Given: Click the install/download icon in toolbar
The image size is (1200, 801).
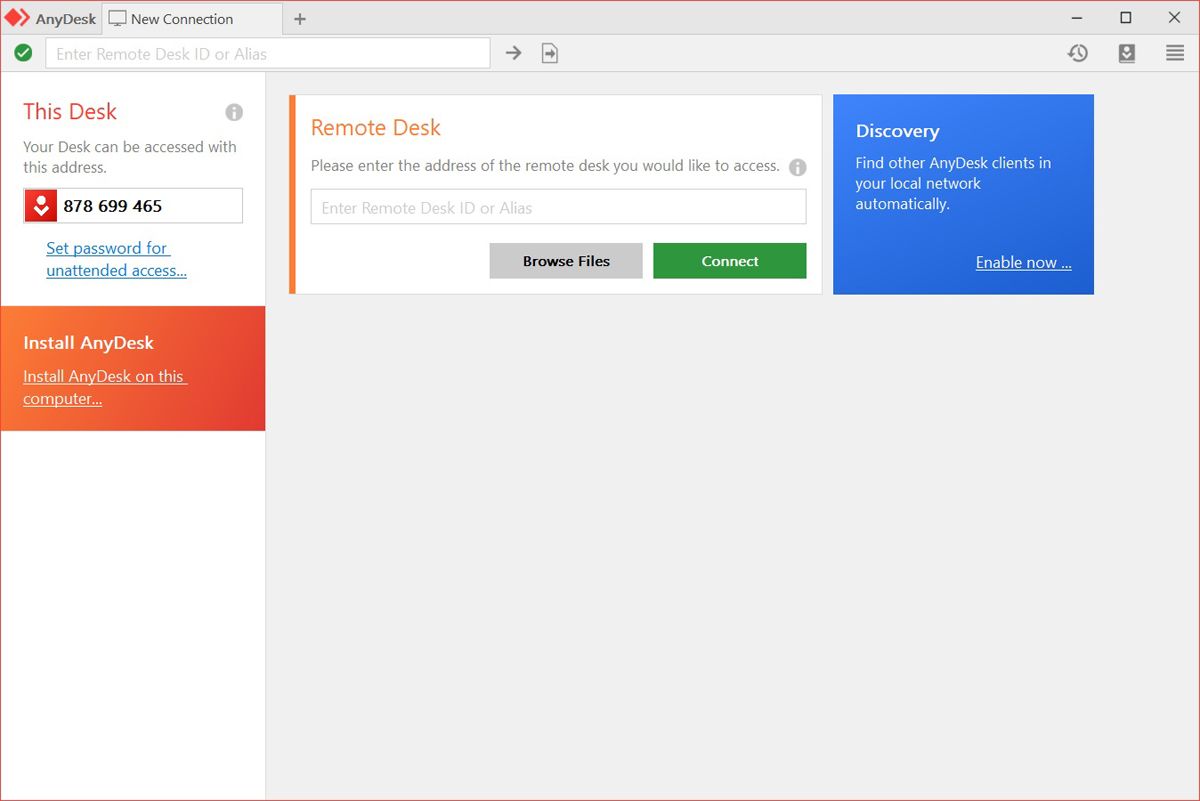Looking at the screenshot, I should (1127, 53).
